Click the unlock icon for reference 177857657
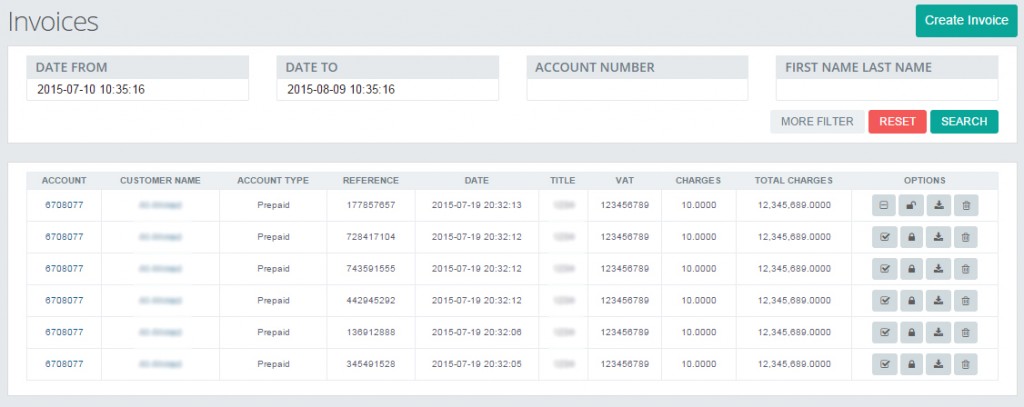Viewport: 1024px width, 407px height. click(x=911, y=205)
